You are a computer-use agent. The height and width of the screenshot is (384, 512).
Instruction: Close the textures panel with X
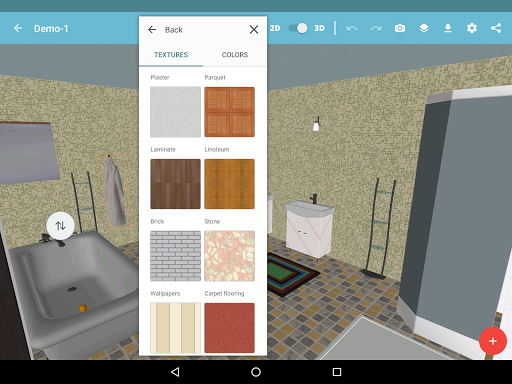(254, 30)
